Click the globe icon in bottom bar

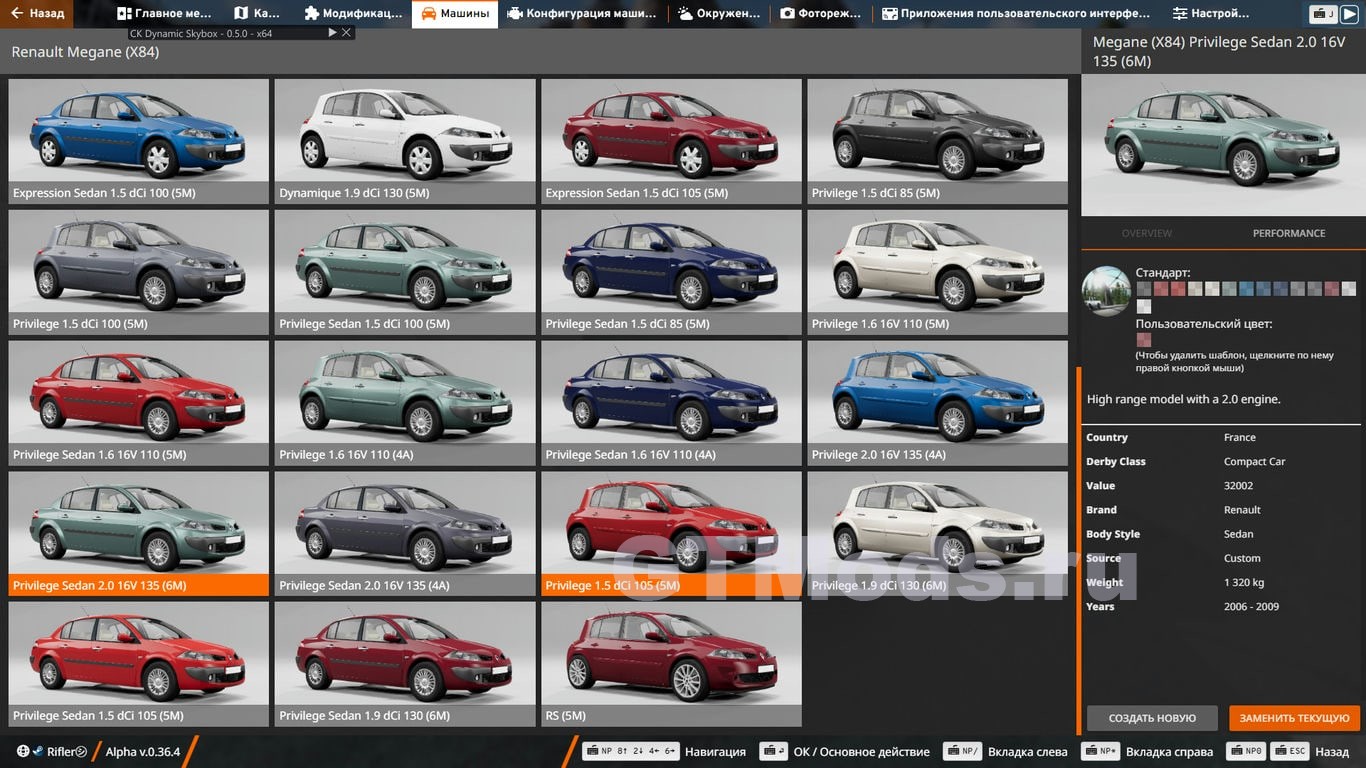23,752
